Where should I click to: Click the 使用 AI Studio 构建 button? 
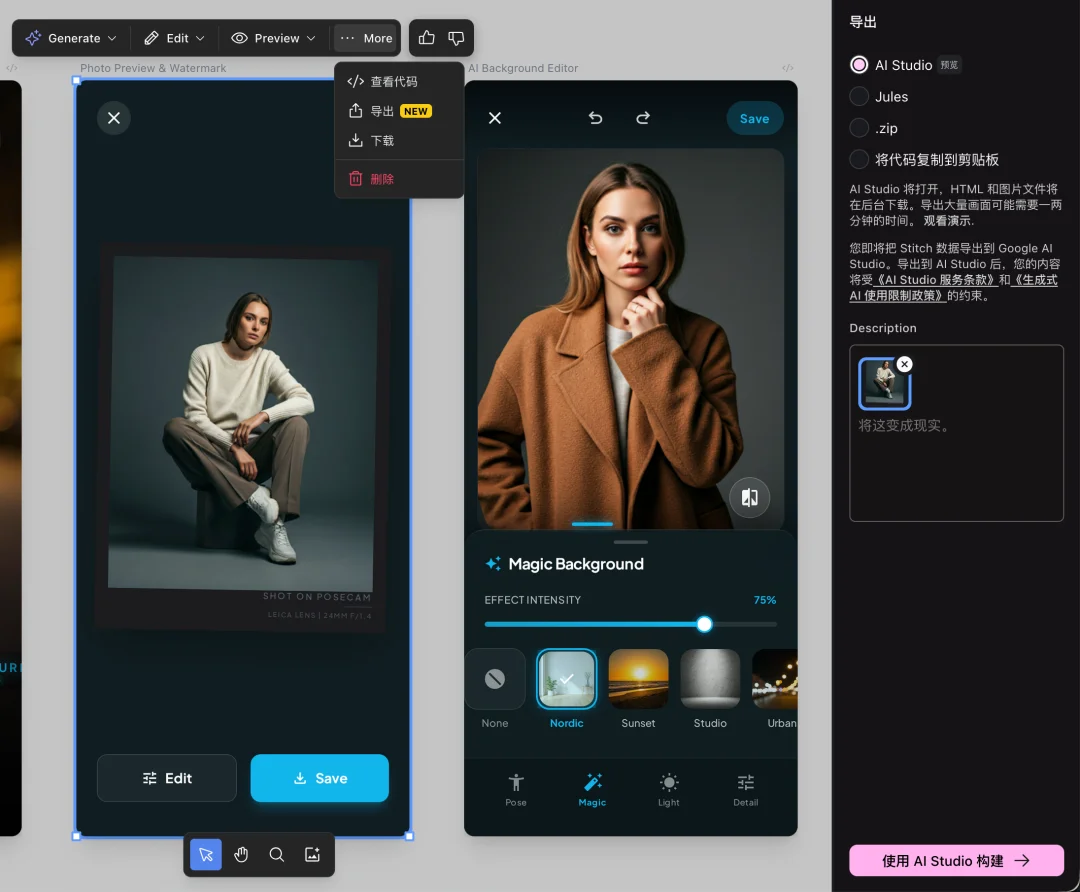[956, 860]
